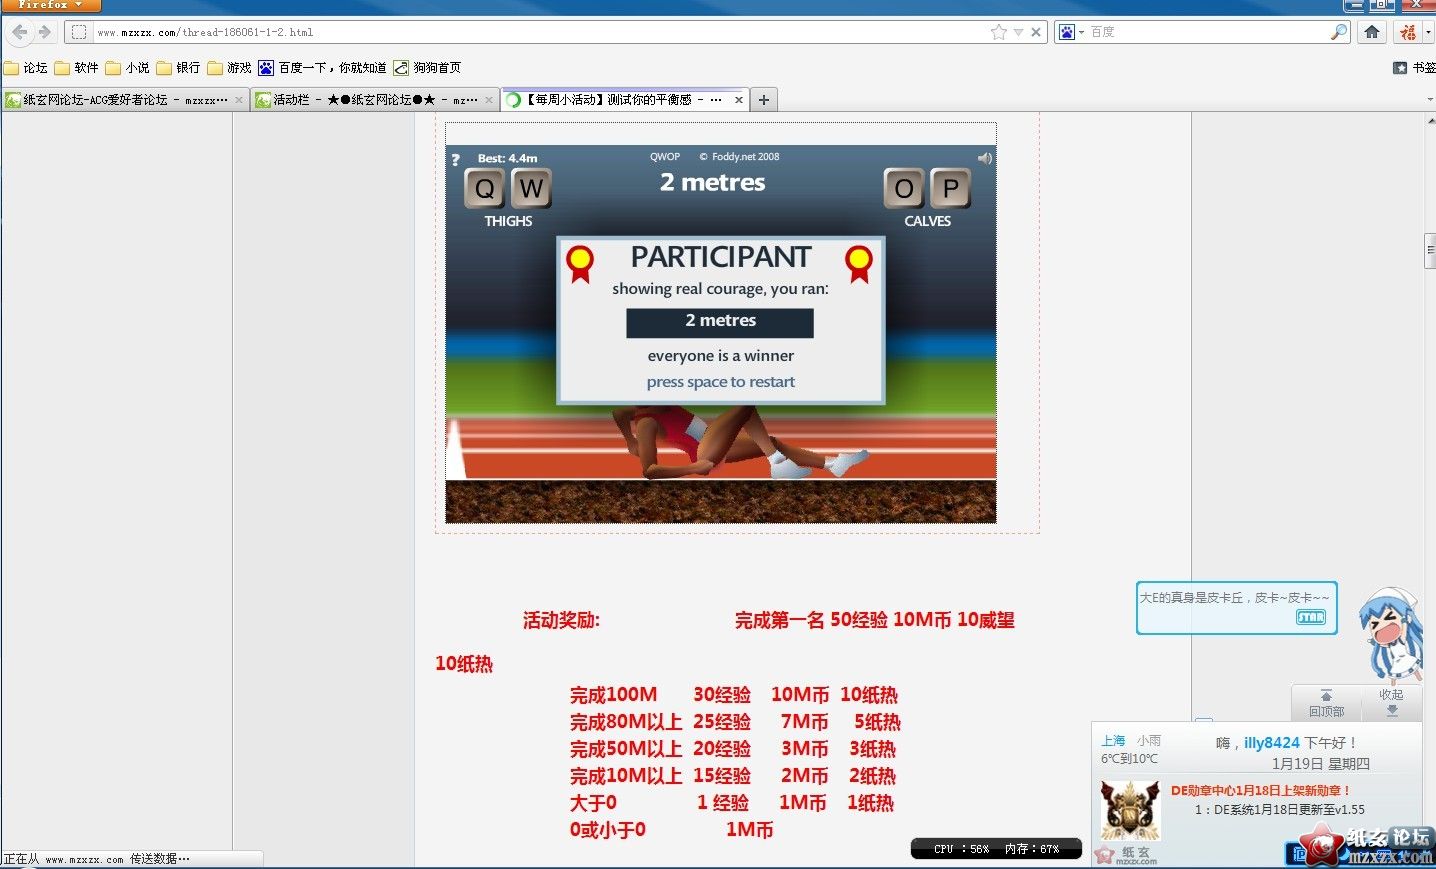Click the 上海 weather city link
This screenshot has width=1436, height=869.
pyautogui.click(x=1113, y=741)
